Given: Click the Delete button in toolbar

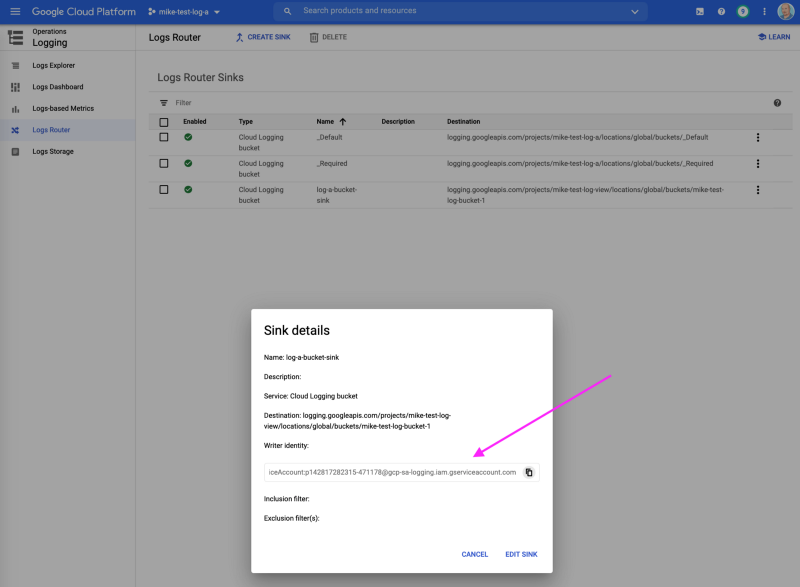Looking at the screenshot, I should tap(328, 37).
